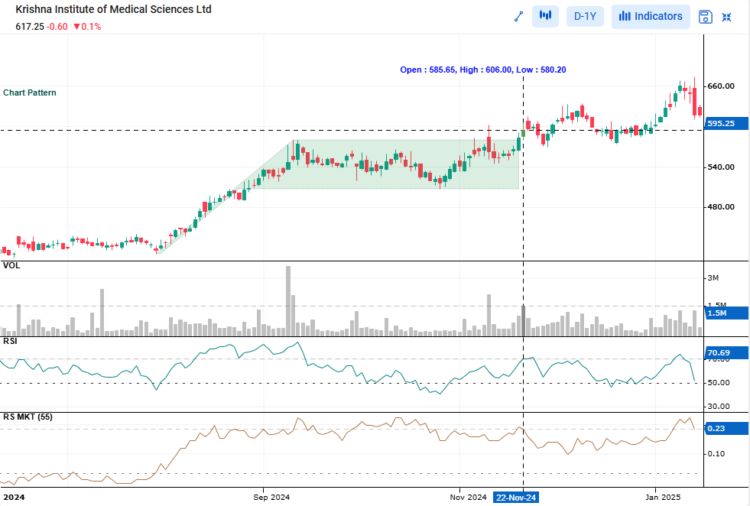Viewport: 750px width, 506px height.
Task: Open the Indicators menu
Action: tap(650, 16)
